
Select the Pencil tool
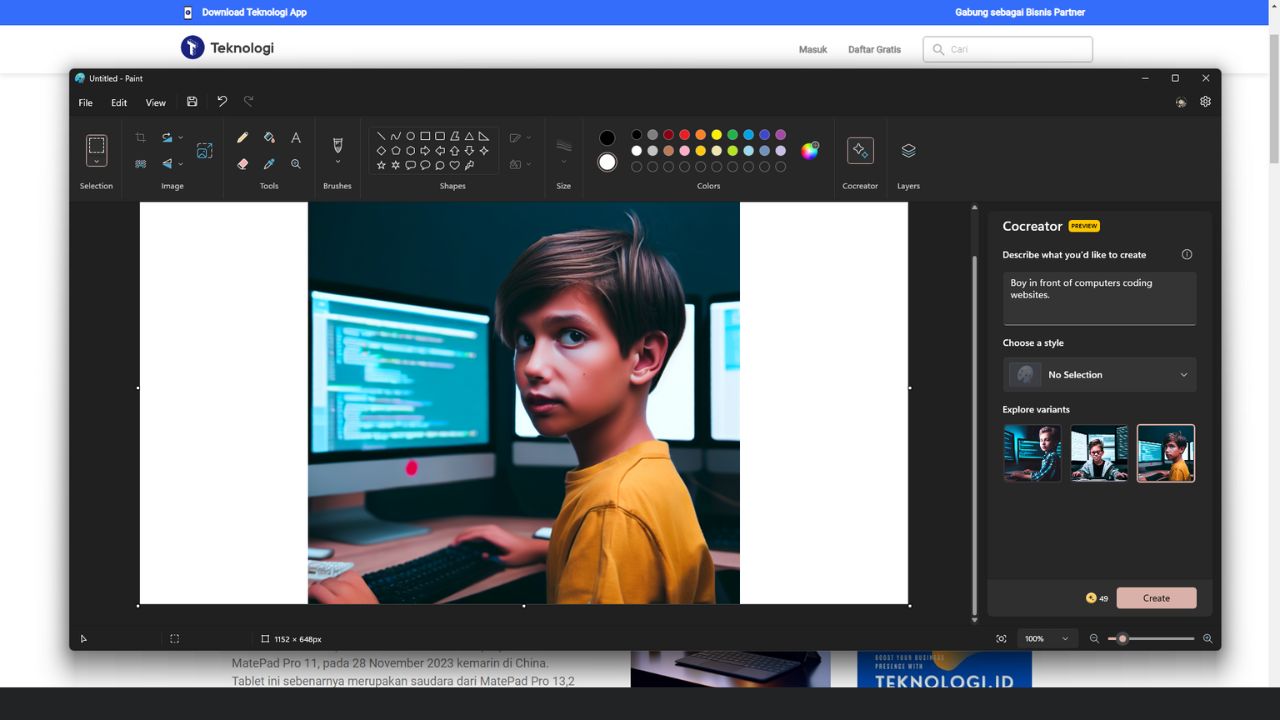tap(243, 137)
